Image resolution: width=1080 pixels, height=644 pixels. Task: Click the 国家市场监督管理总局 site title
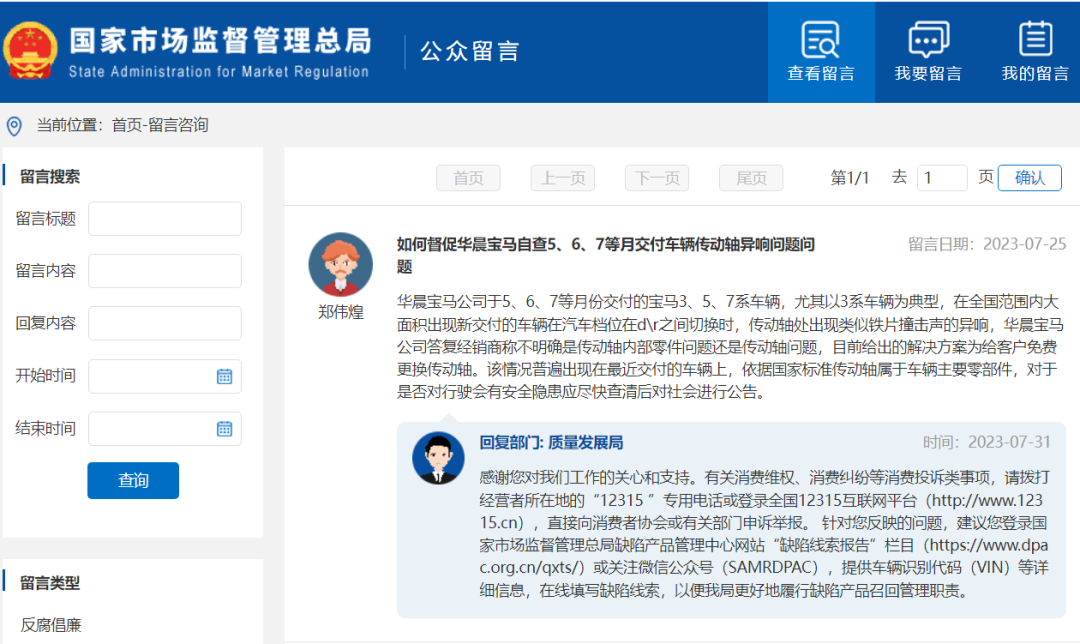pos(220,41)
